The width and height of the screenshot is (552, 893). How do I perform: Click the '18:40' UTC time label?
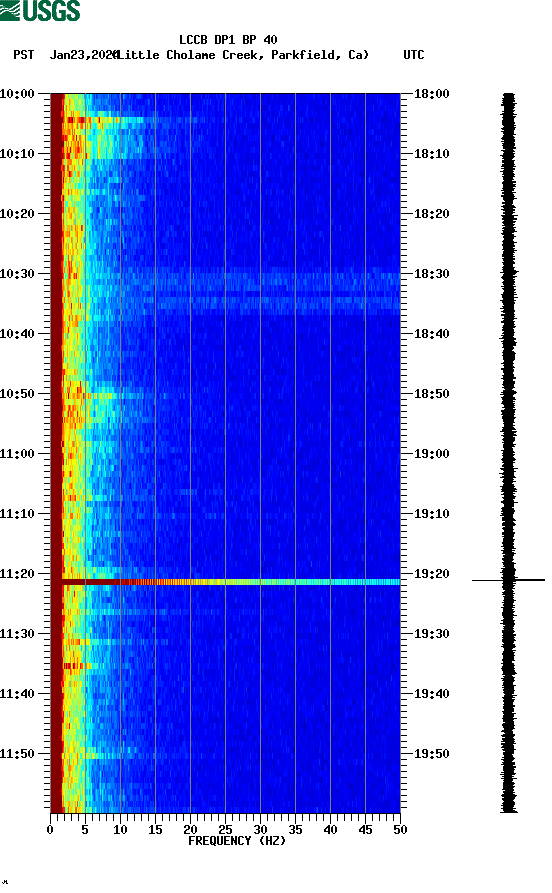point(432,334)
